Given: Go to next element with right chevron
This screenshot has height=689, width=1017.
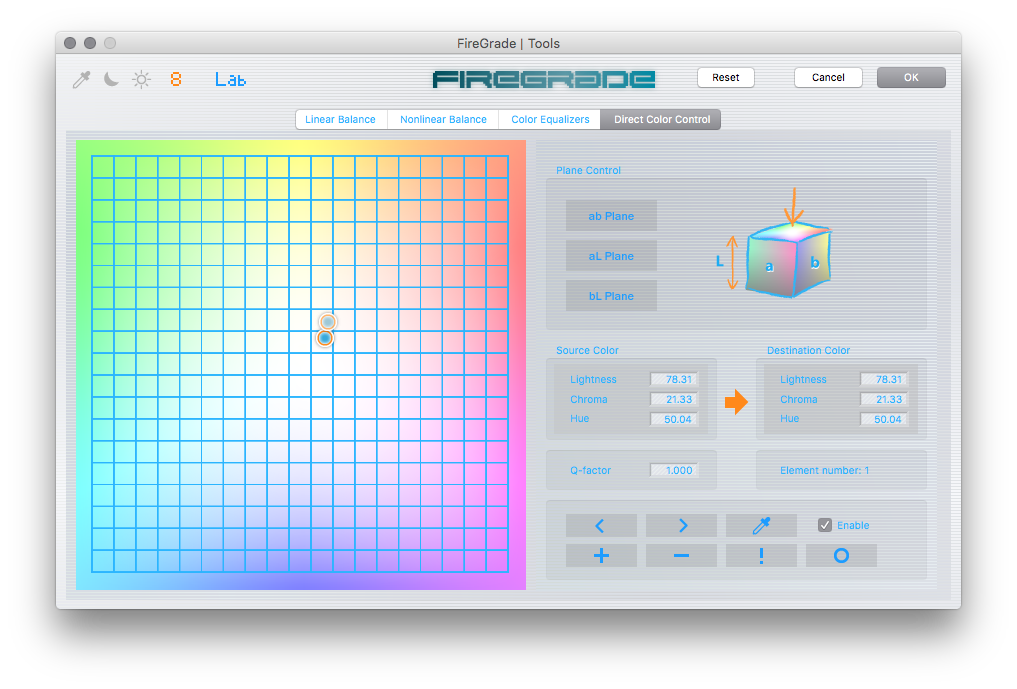Looking at the screenshot, I should 681,526.
